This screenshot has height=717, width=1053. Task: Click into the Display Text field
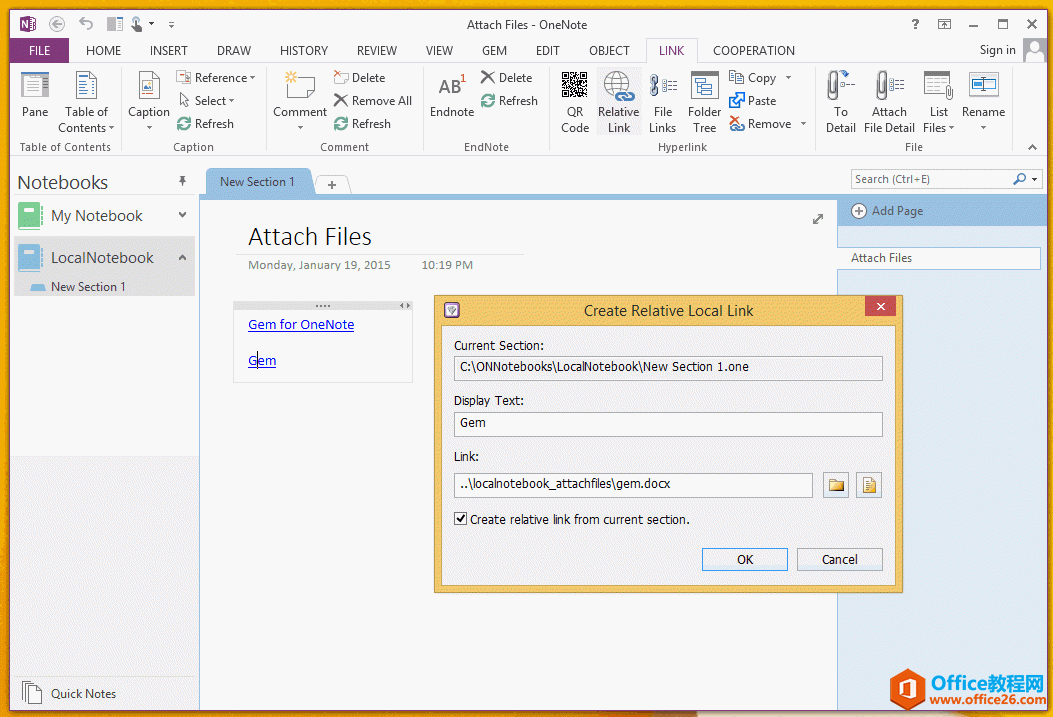pos(667,424)
